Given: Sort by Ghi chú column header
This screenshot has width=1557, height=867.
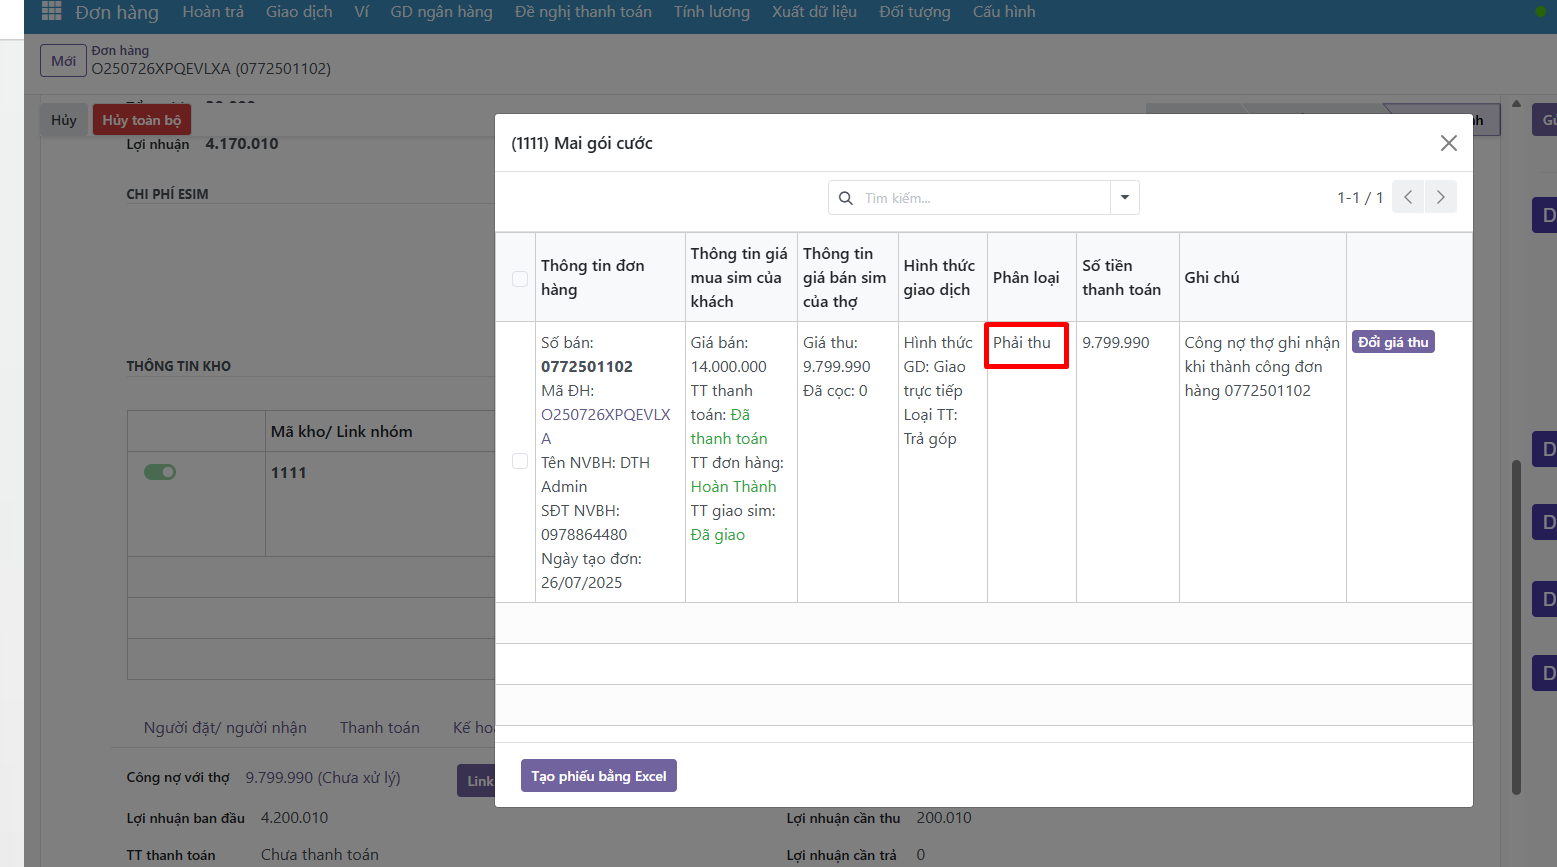Looking at the screenshot, I should [1262, 277].
